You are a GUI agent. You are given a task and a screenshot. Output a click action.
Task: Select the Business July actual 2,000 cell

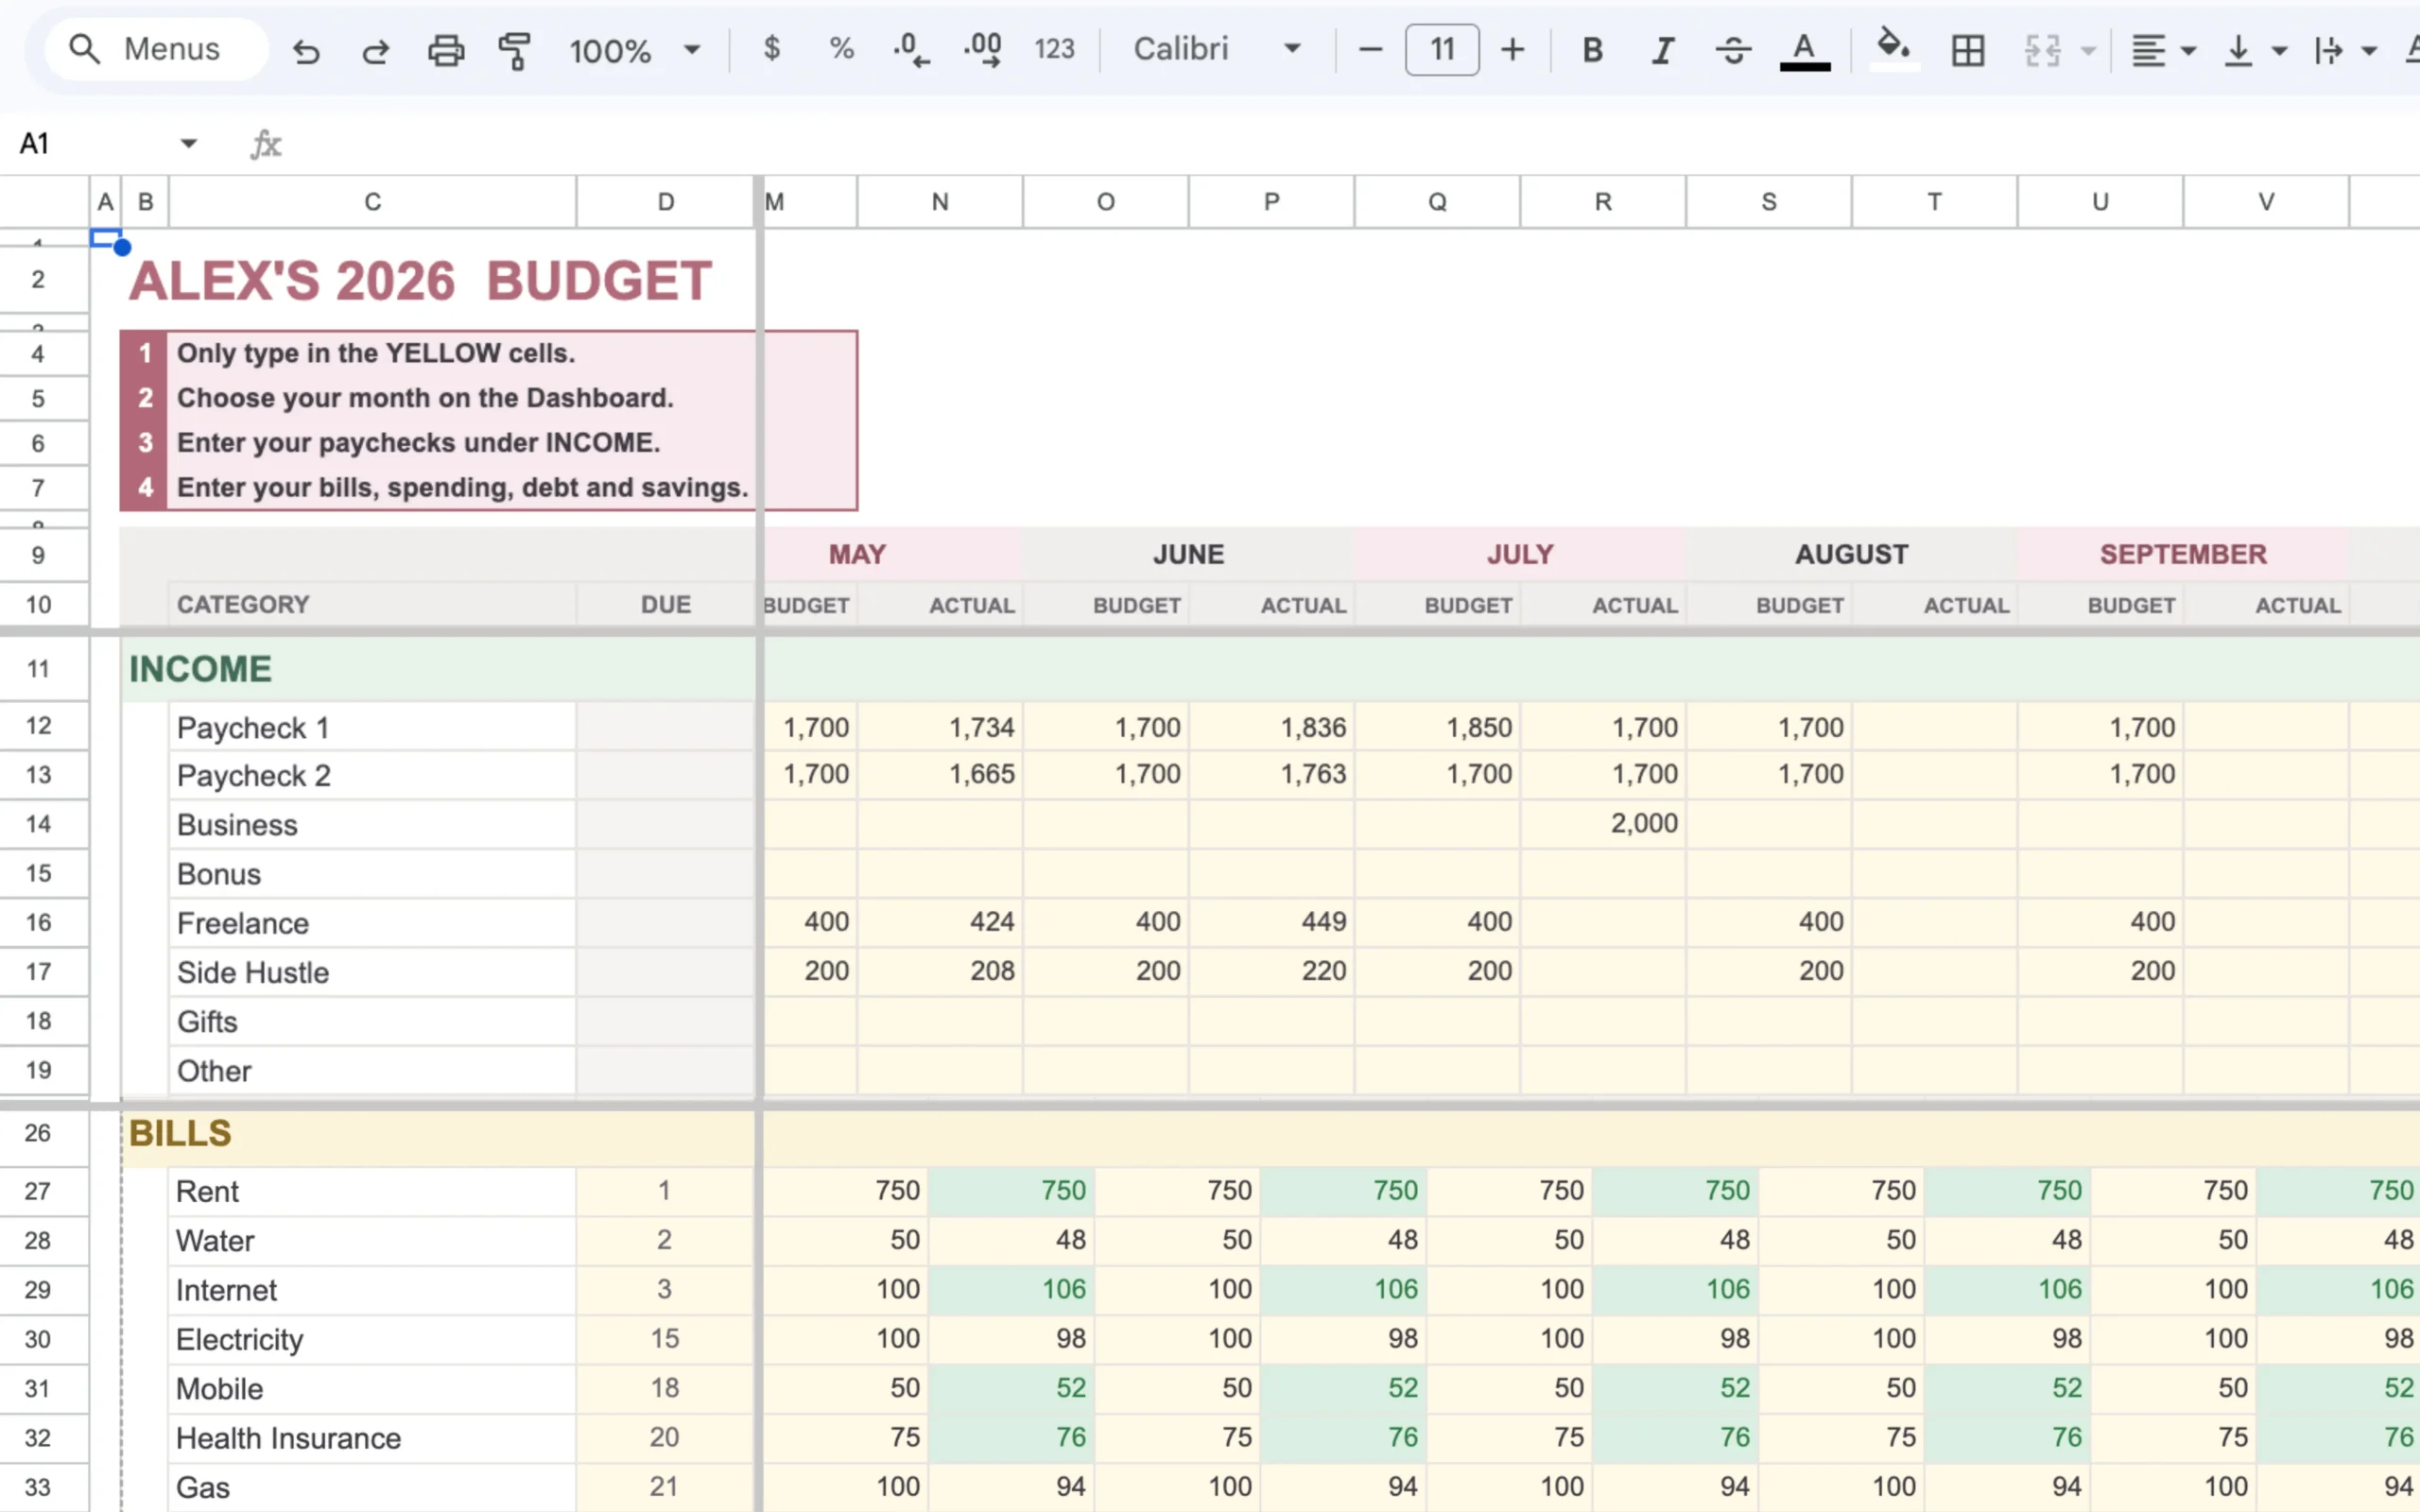point(1603,824)
